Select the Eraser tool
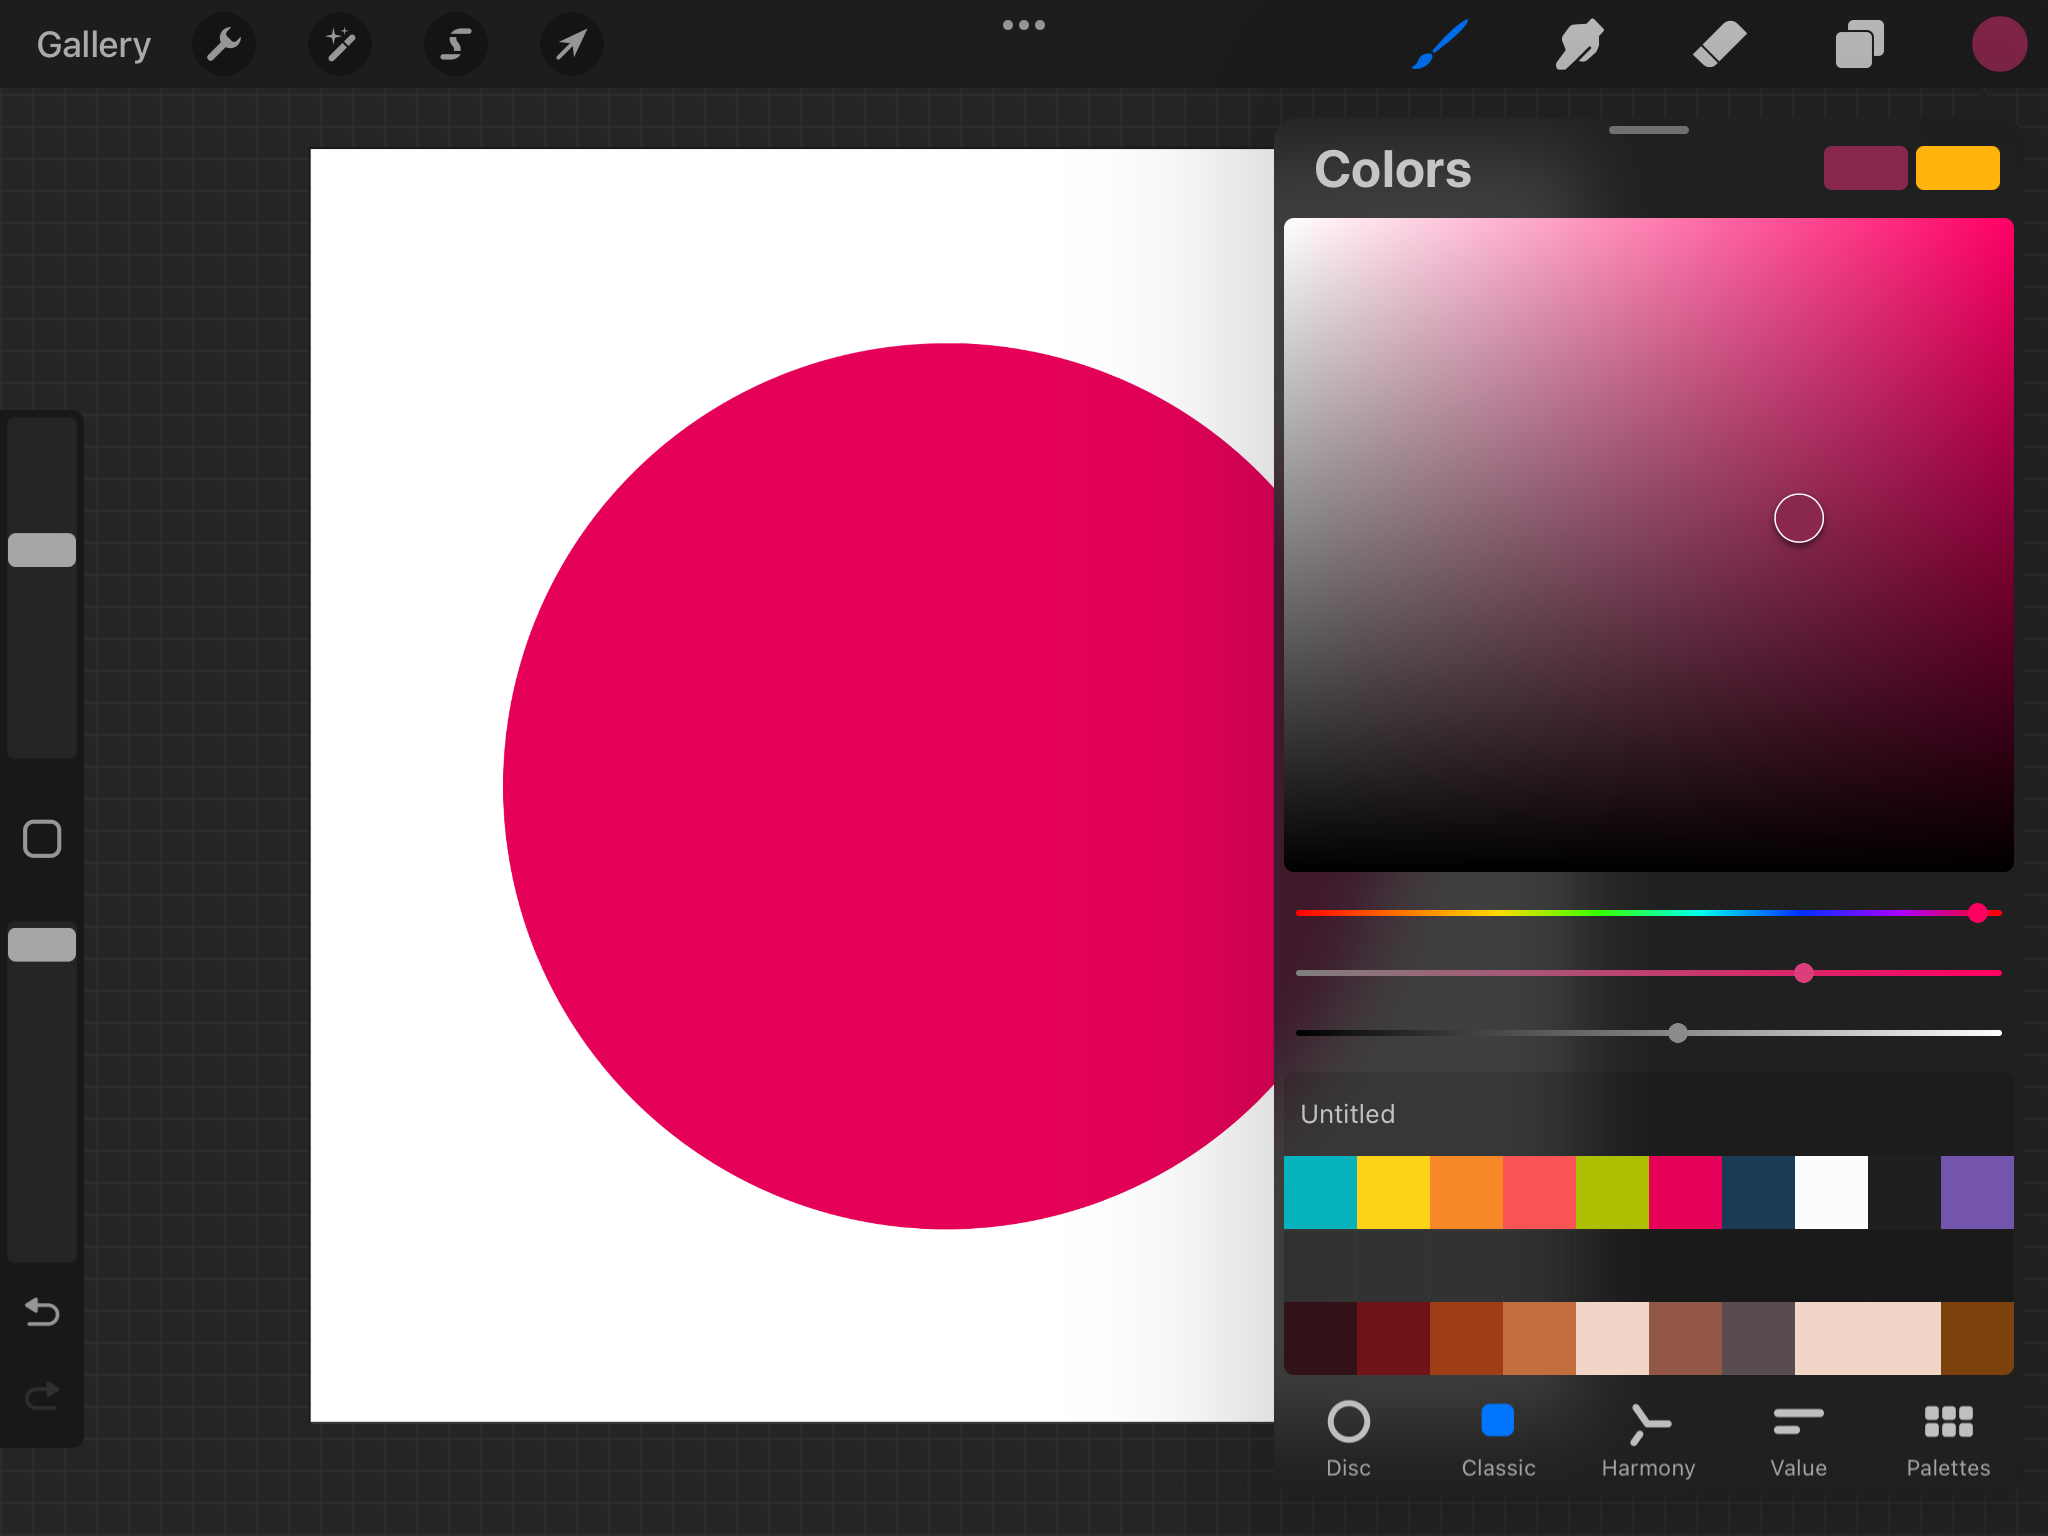Viewport: 2048px width, 1536px height. pos(1720,44)
